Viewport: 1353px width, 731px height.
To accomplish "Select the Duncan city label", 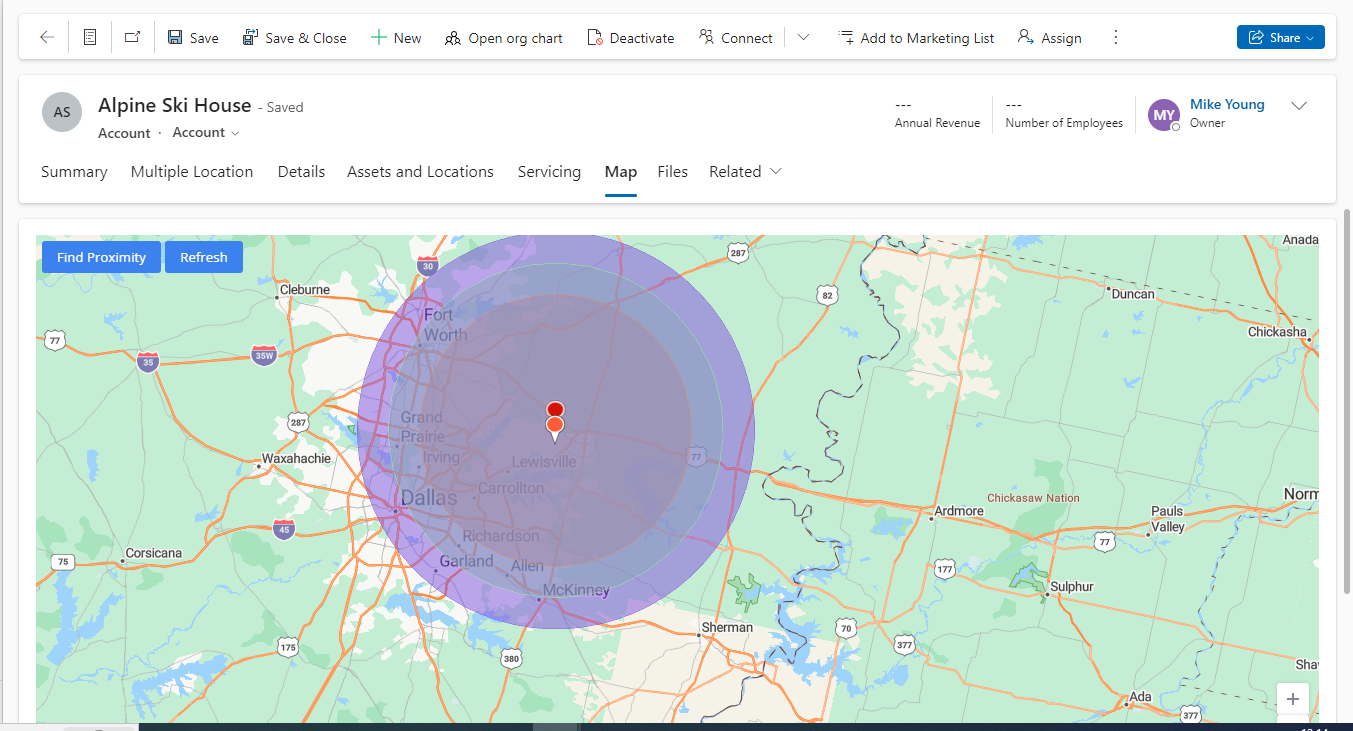I will tap(1133, 294).
